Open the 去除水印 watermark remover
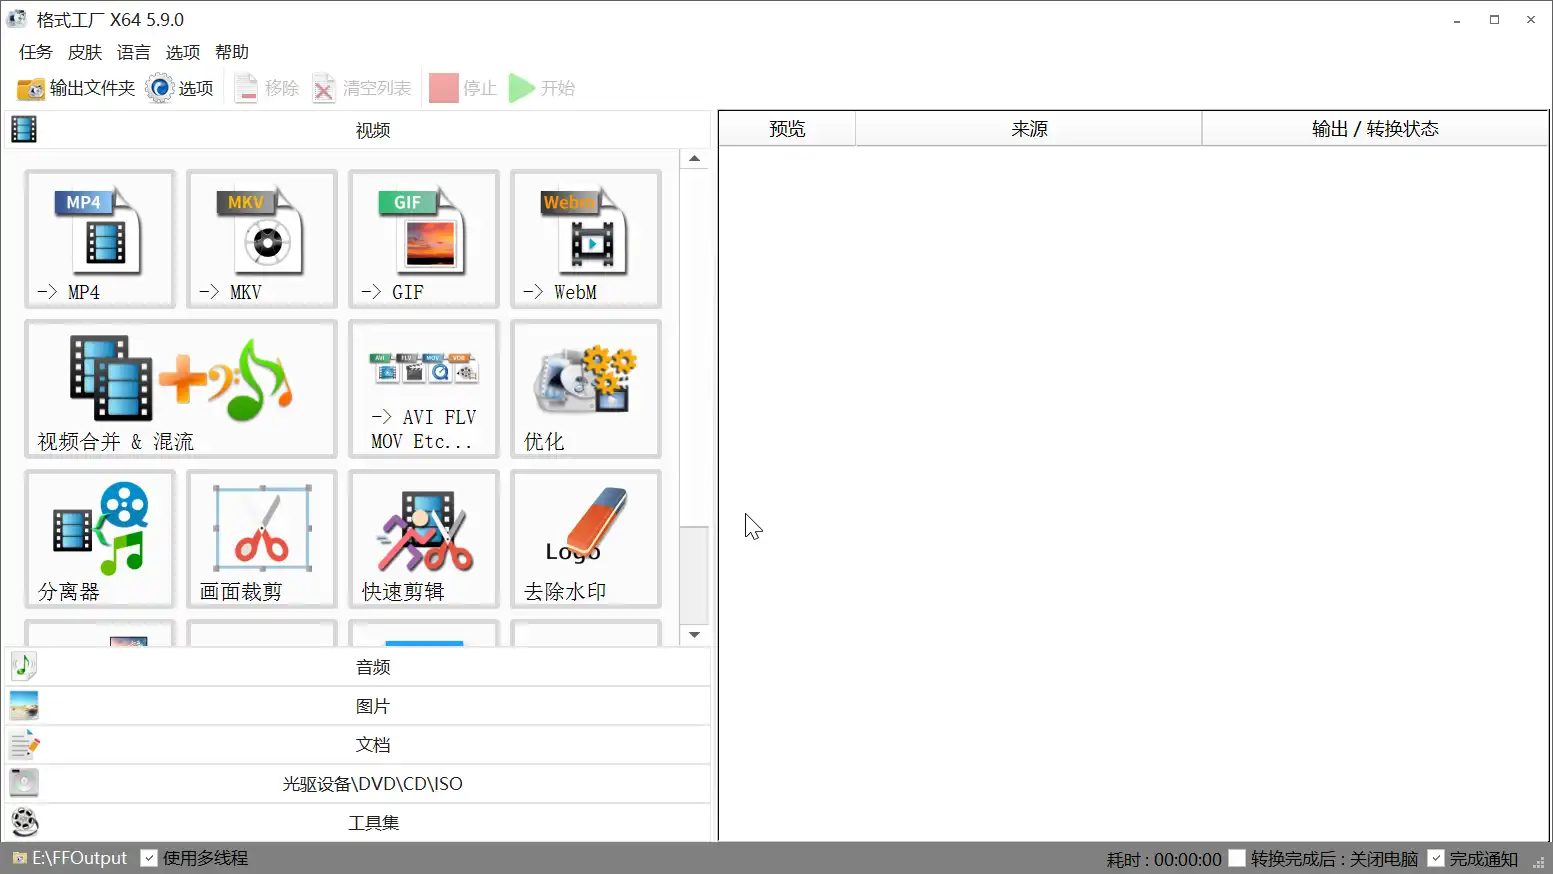 [x=586, y=539]
